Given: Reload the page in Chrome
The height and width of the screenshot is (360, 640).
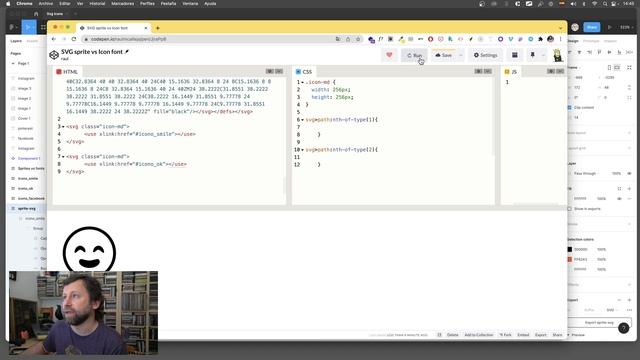Looking at the screenshot, I should [74, 39].
